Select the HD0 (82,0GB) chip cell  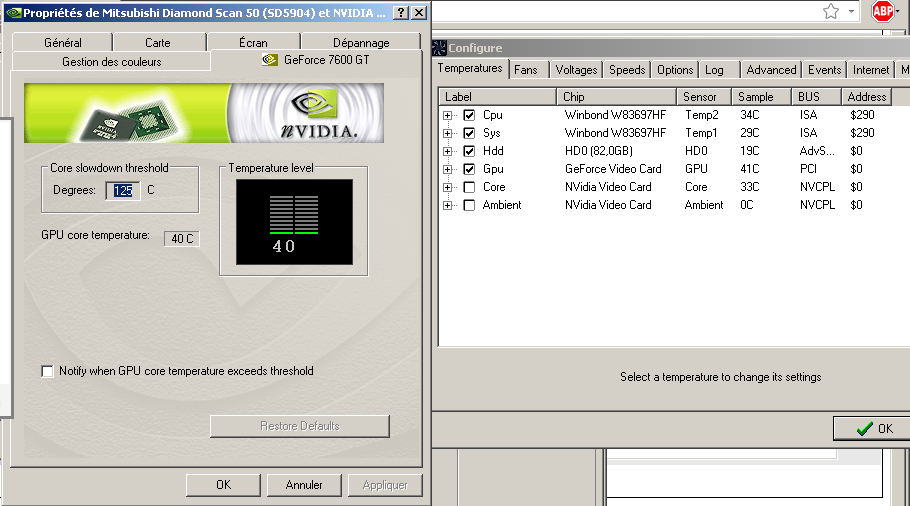tap(599, 151)
